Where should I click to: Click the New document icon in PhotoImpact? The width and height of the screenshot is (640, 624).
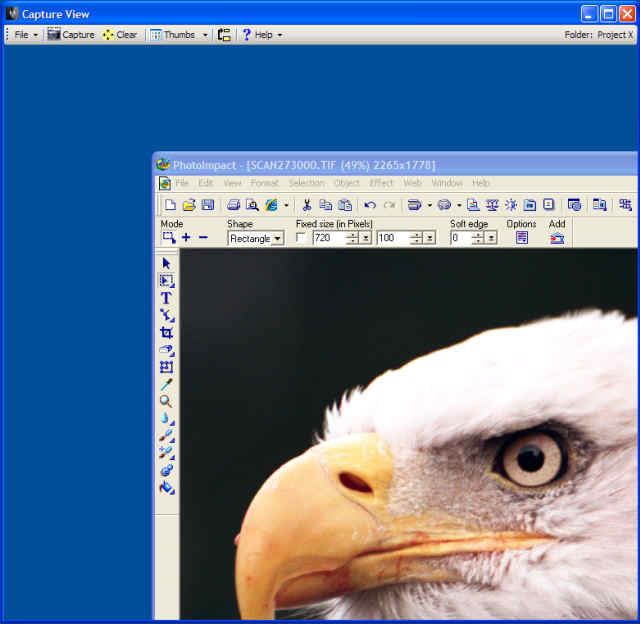click(x=170, y=204)
